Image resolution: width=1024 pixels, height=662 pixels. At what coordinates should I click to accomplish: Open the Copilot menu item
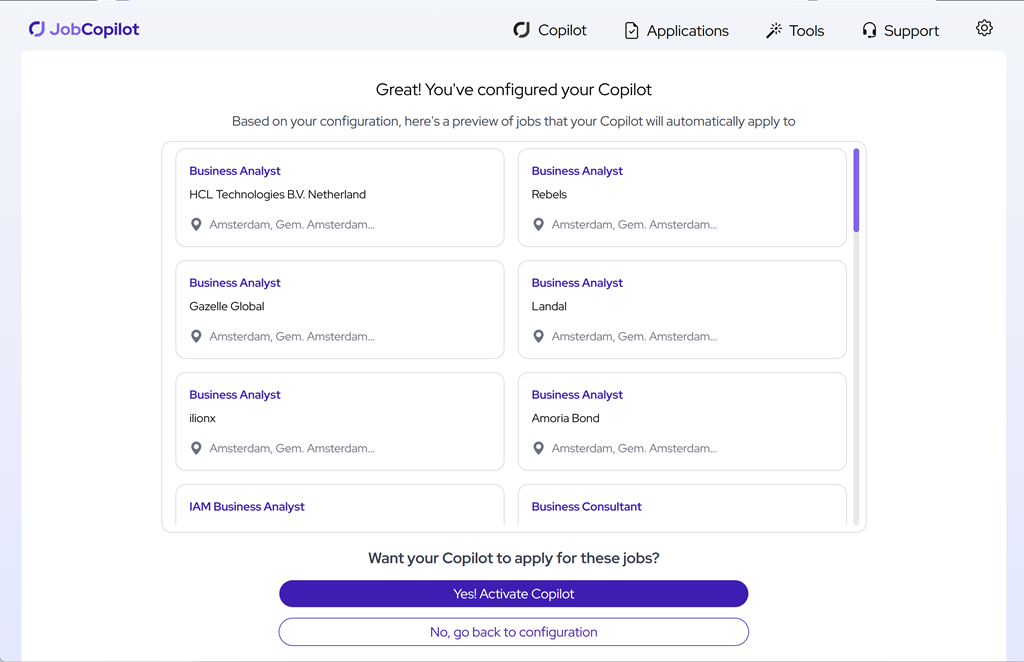click(x=550, y=30)
